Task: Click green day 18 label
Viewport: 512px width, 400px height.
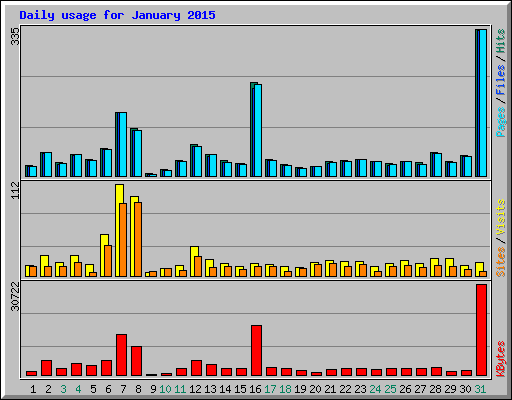Action: click(x=285, y=389)
